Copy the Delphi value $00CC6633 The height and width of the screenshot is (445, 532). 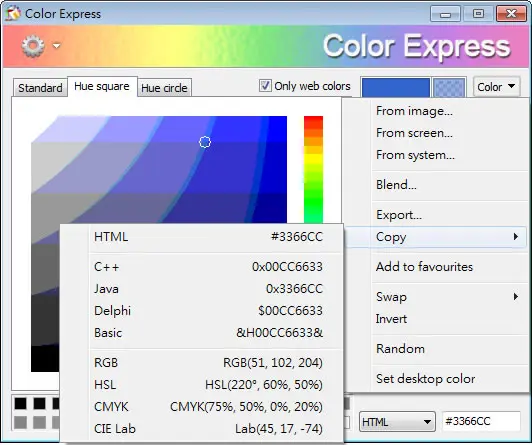click(202, 311)
